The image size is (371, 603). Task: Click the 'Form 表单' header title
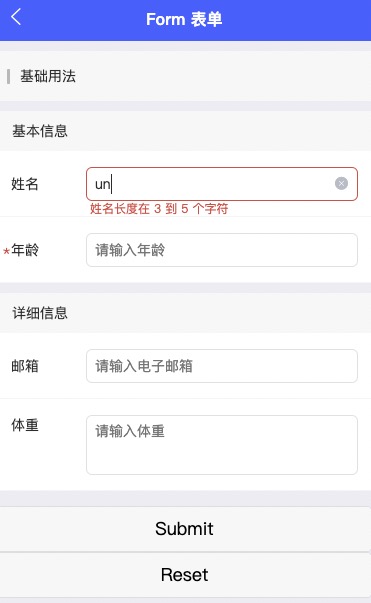(x=184, y=19)
